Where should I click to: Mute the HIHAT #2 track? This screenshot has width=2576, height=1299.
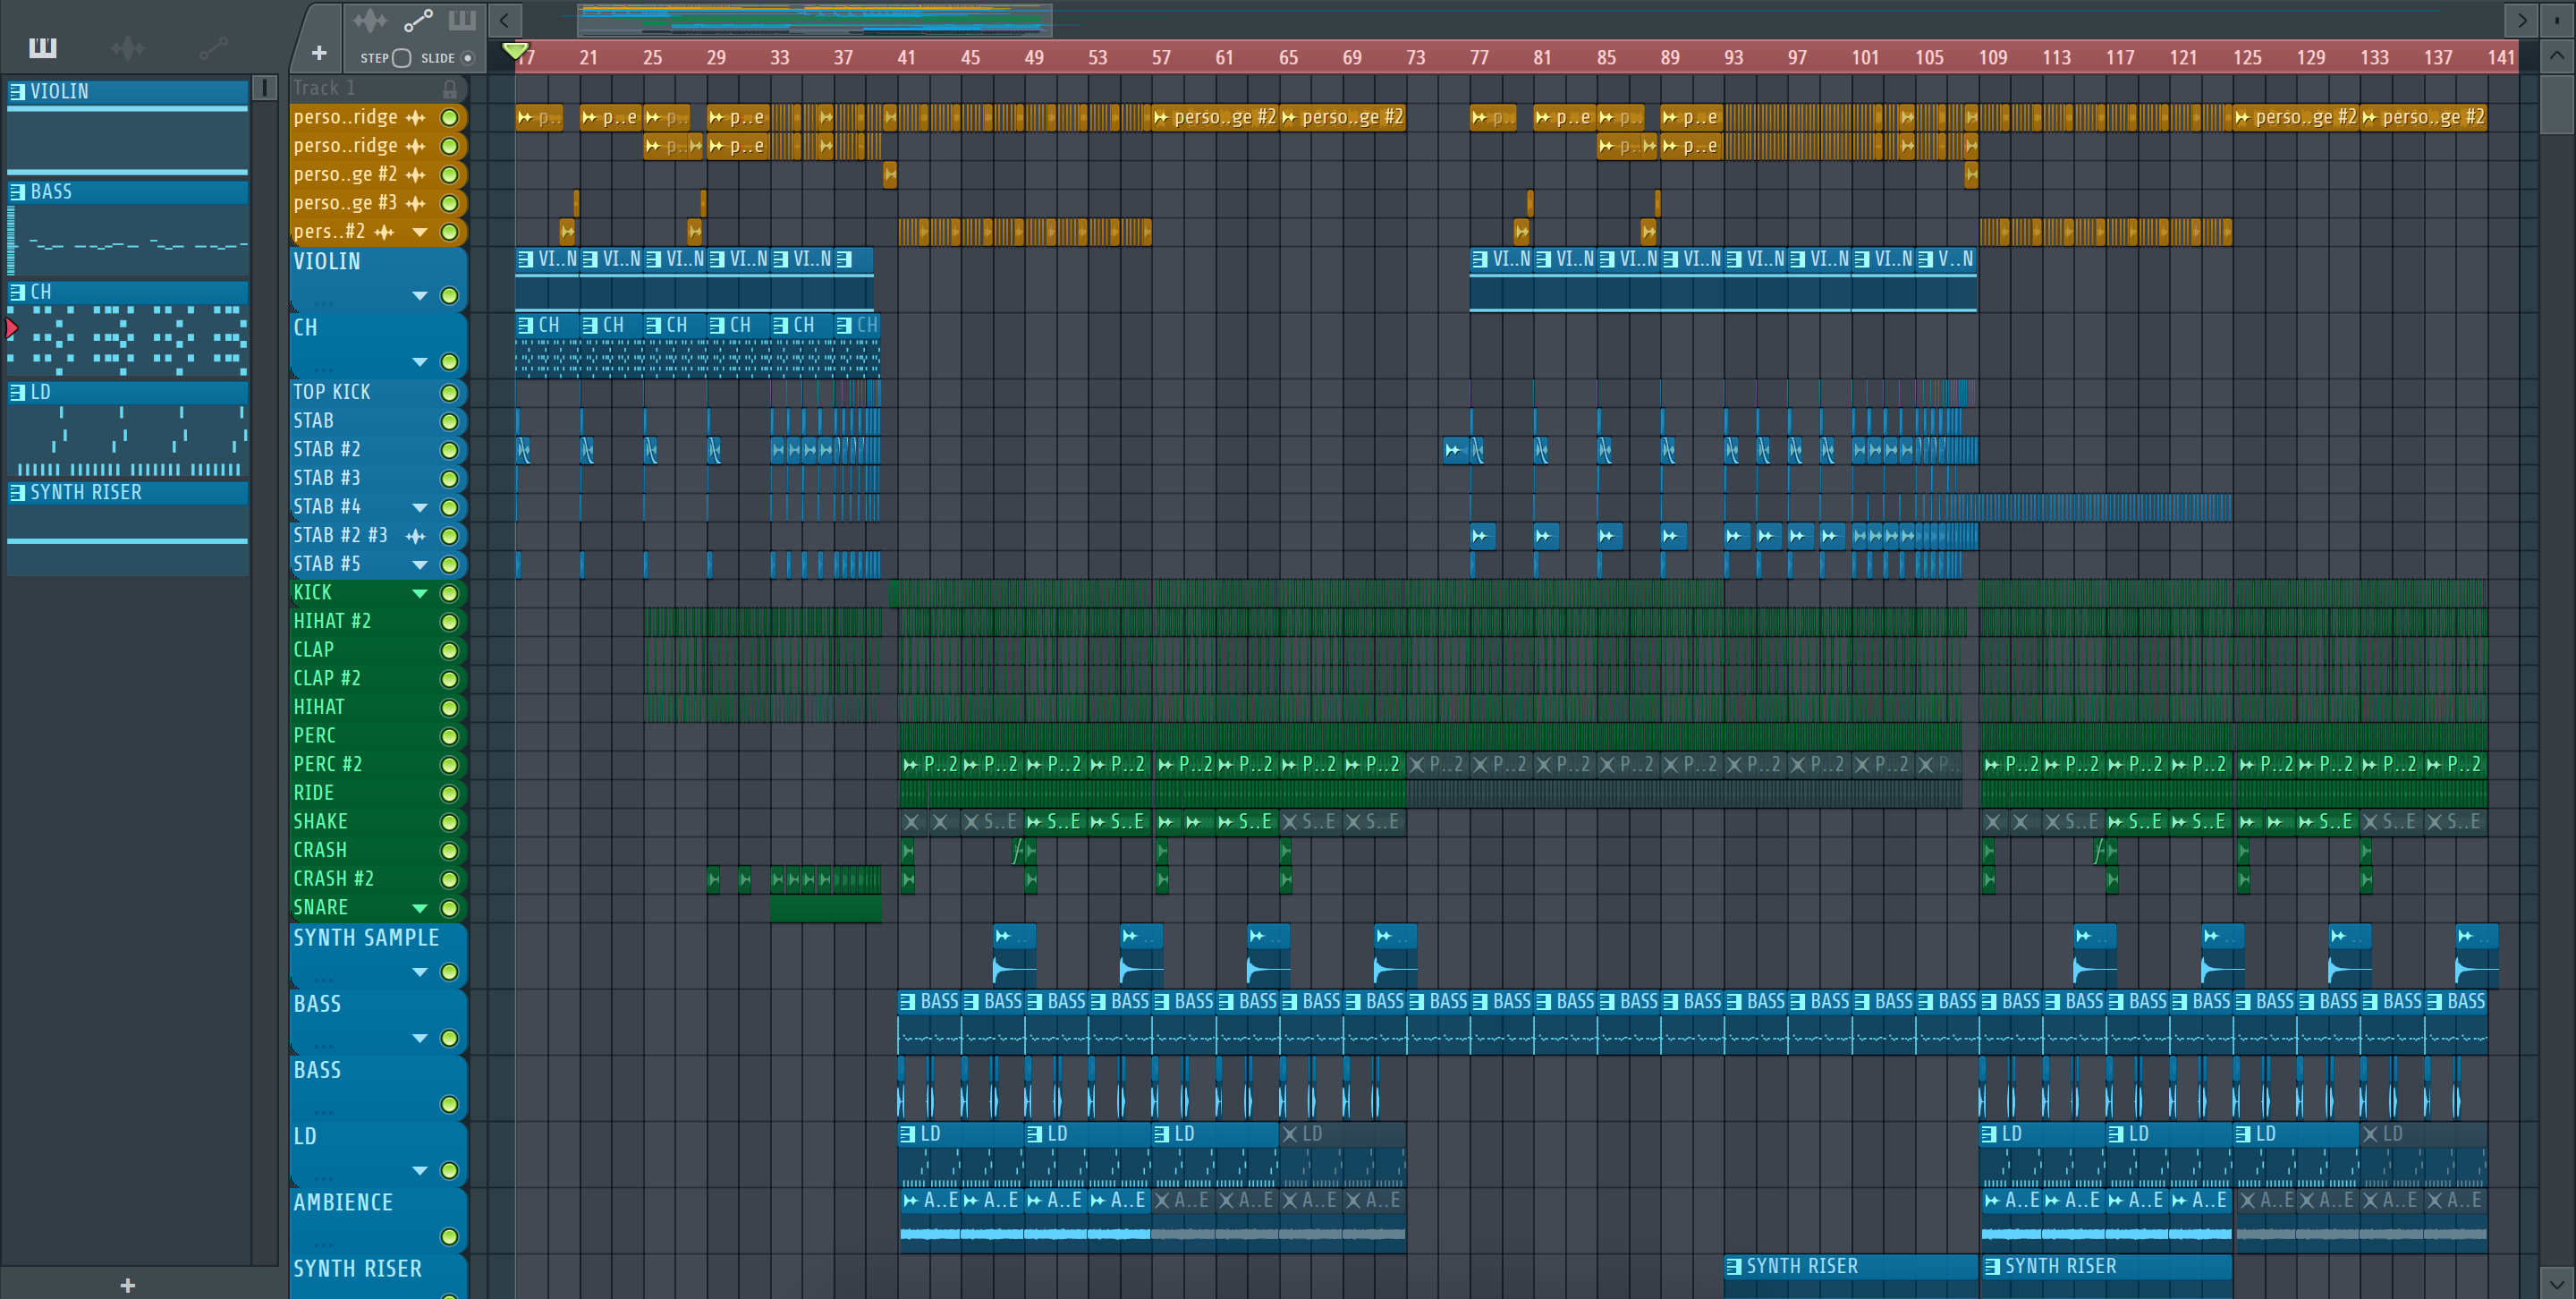[450, 622]
